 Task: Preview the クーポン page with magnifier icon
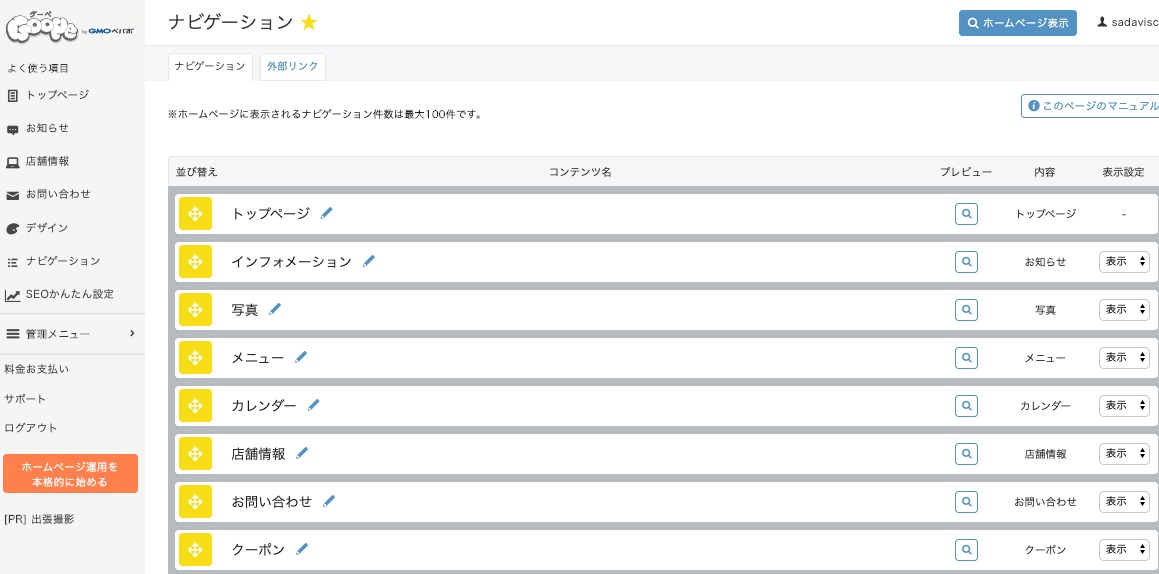(966, 550)
